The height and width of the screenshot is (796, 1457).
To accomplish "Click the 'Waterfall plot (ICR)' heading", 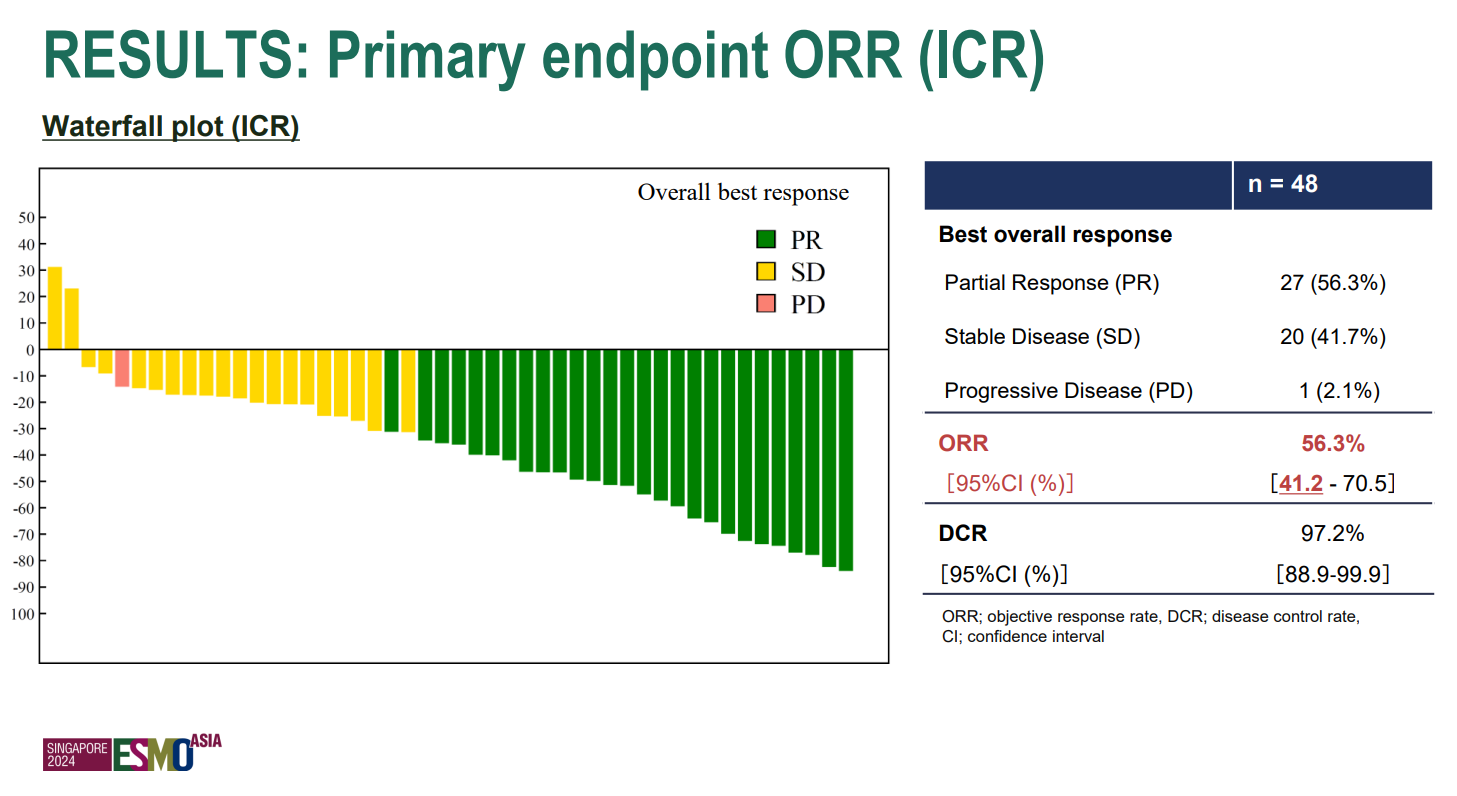I will (x=171, y=127).
